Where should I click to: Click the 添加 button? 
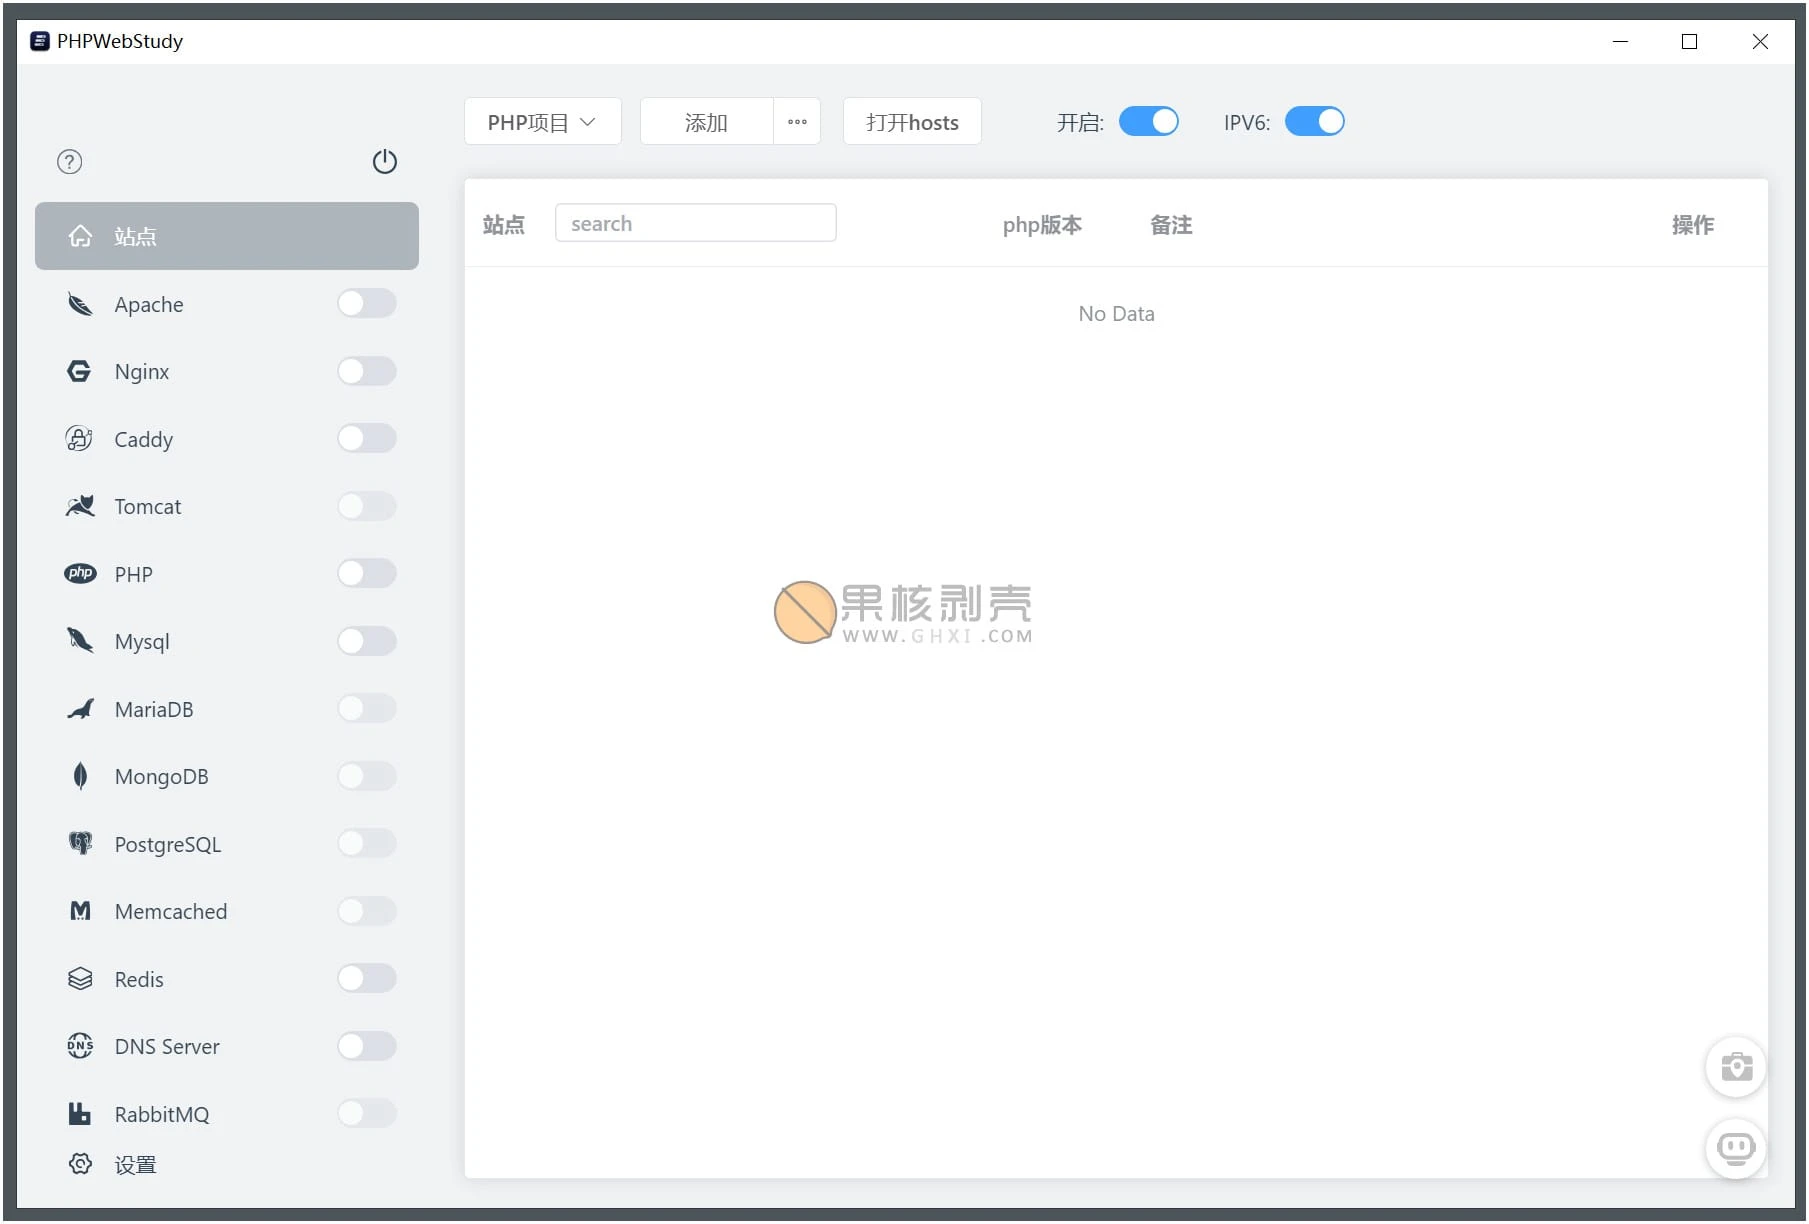(706, 122)
